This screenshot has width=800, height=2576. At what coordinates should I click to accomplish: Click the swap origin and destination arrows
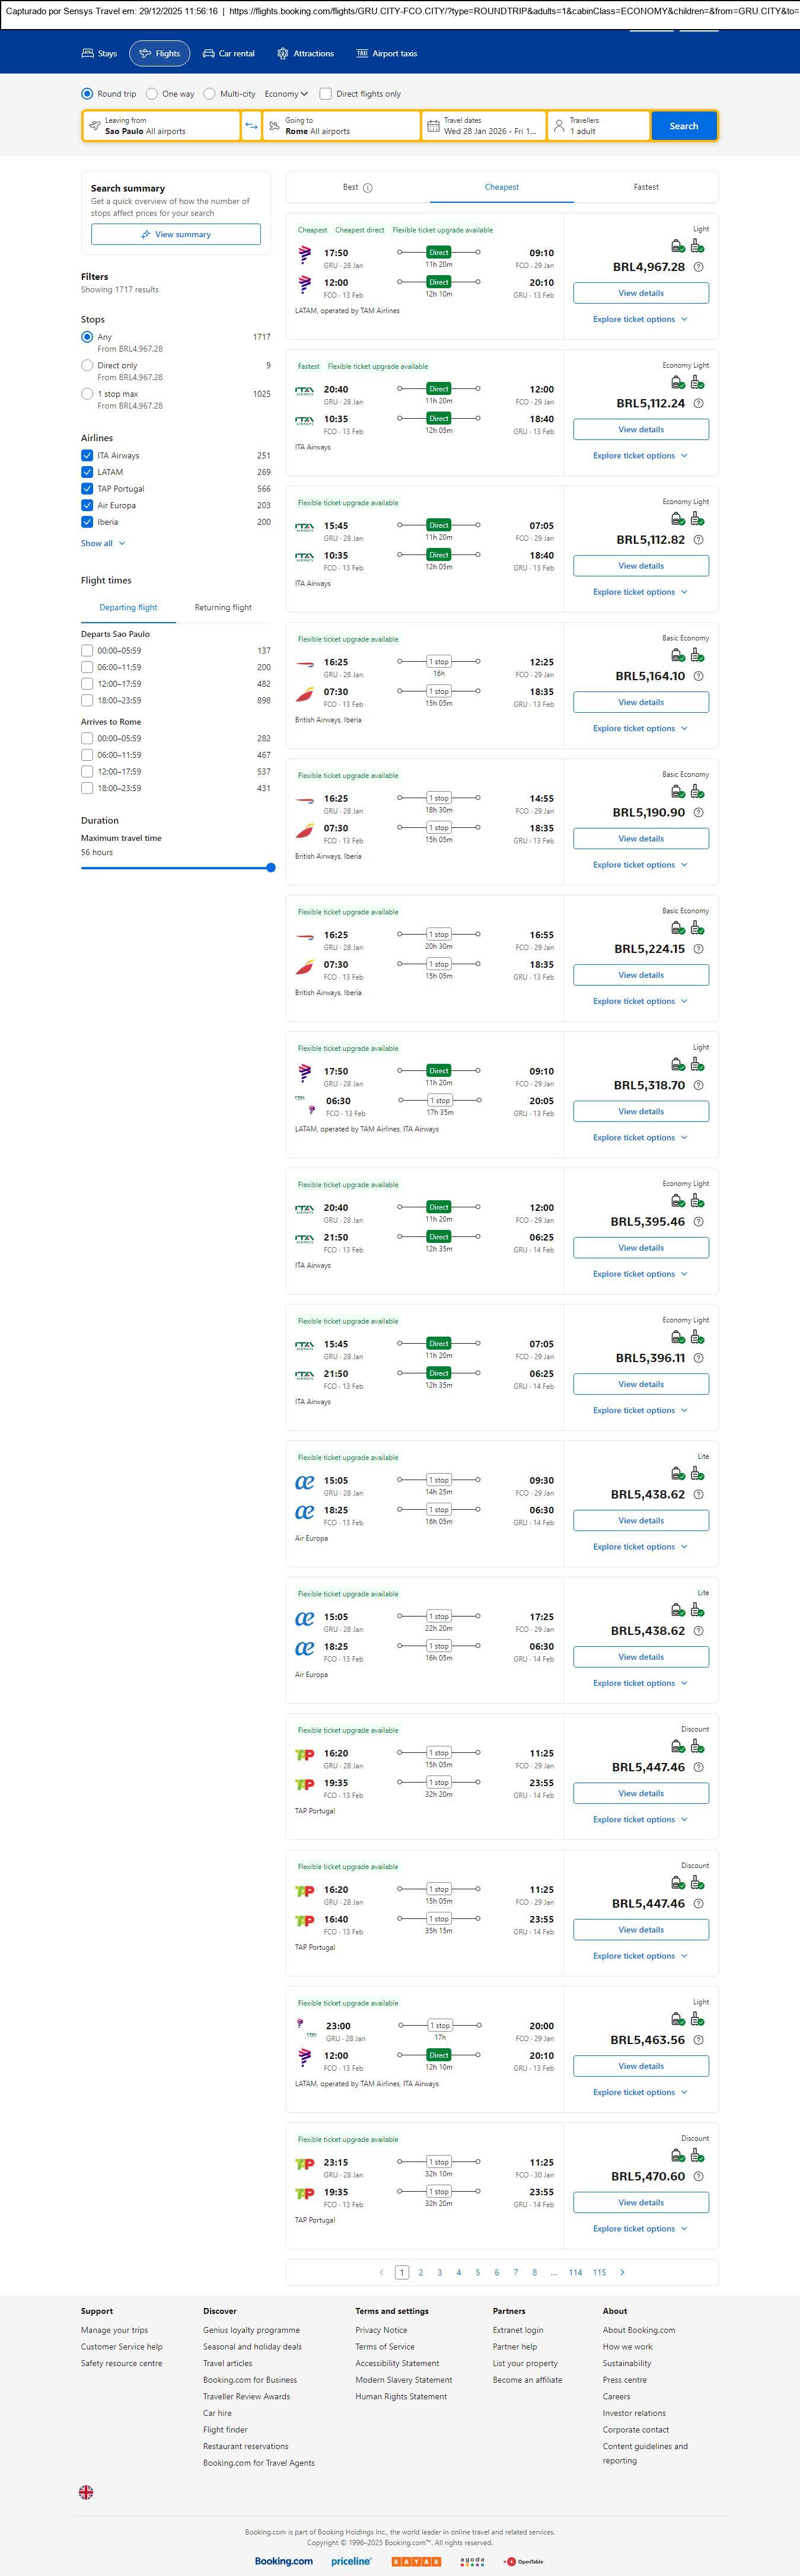251,126
